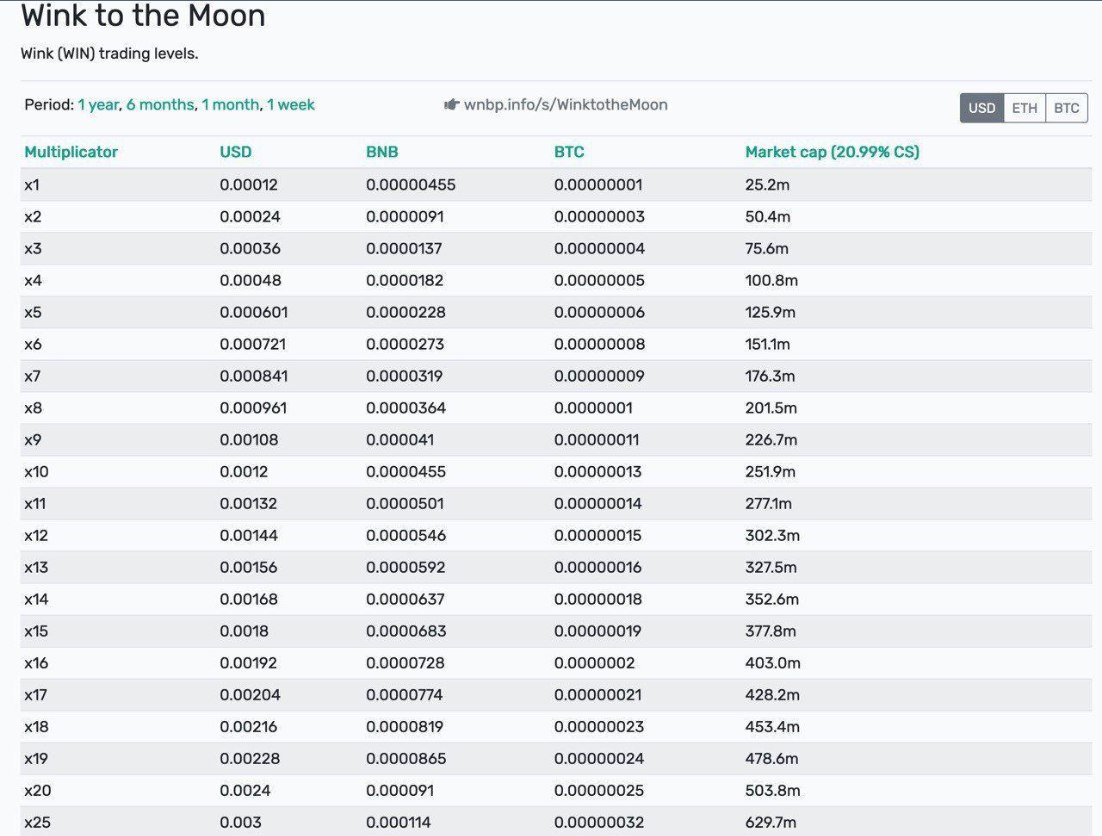The image size is (1102, 836).
Task: Click market cap value 25.2m
Action: point(767,185)
